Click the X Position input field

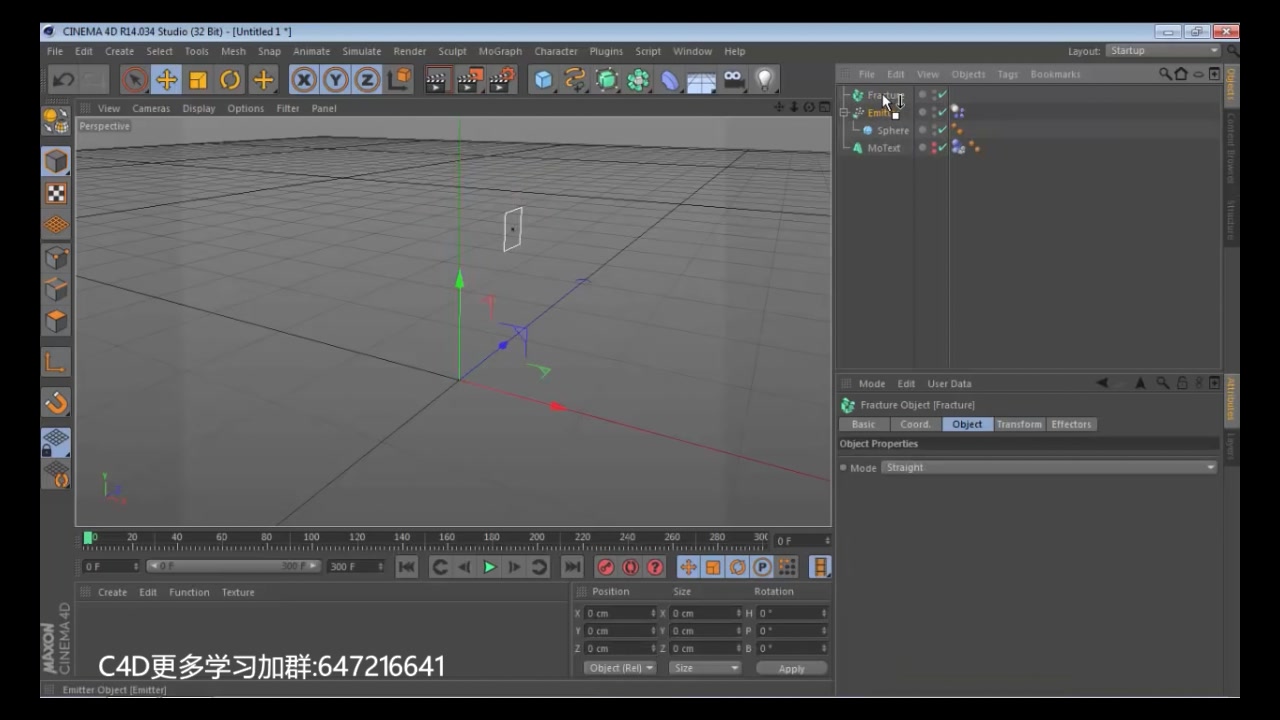[x=618, y=611]
